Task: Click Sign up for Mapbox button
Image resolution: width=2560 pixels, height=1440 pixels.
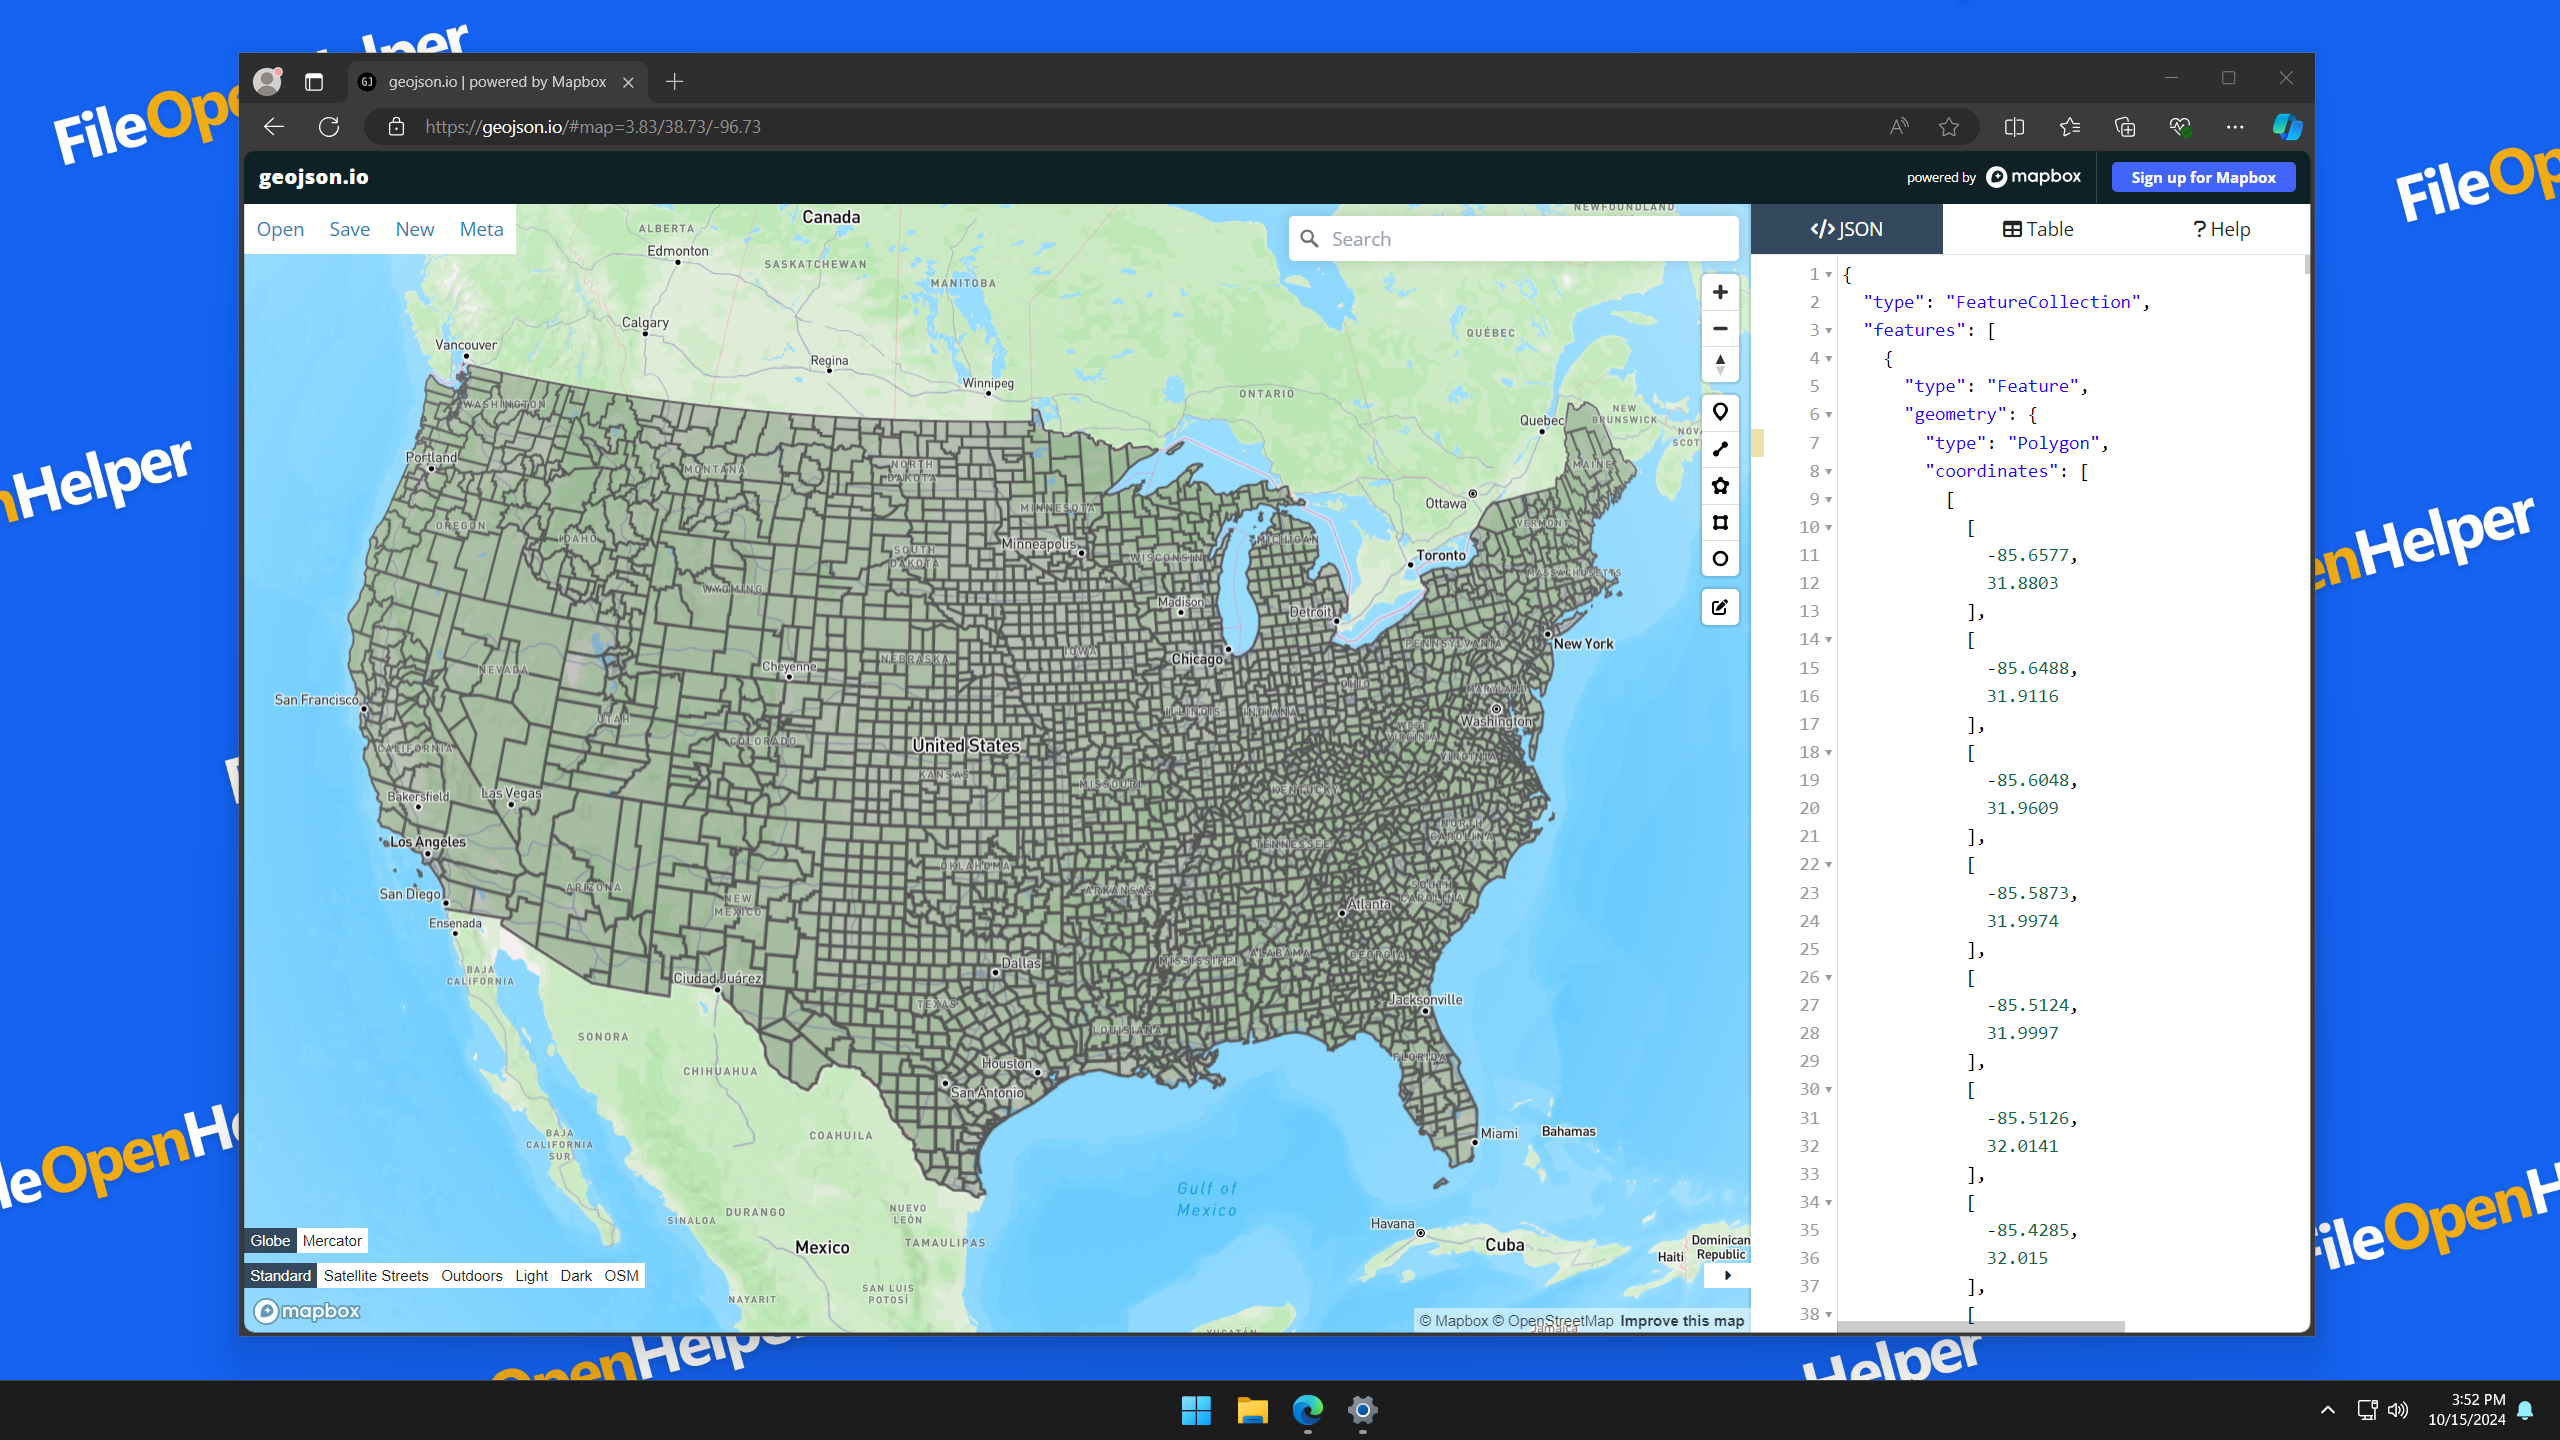Action: click(2203, 177)
